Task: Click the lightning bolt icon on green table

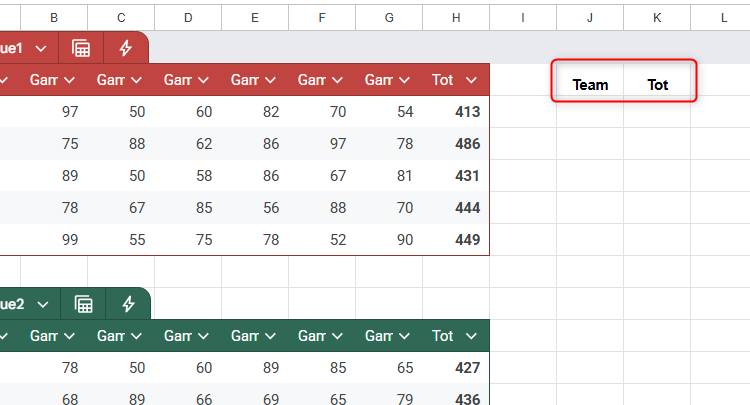Action: click(128, 304)
